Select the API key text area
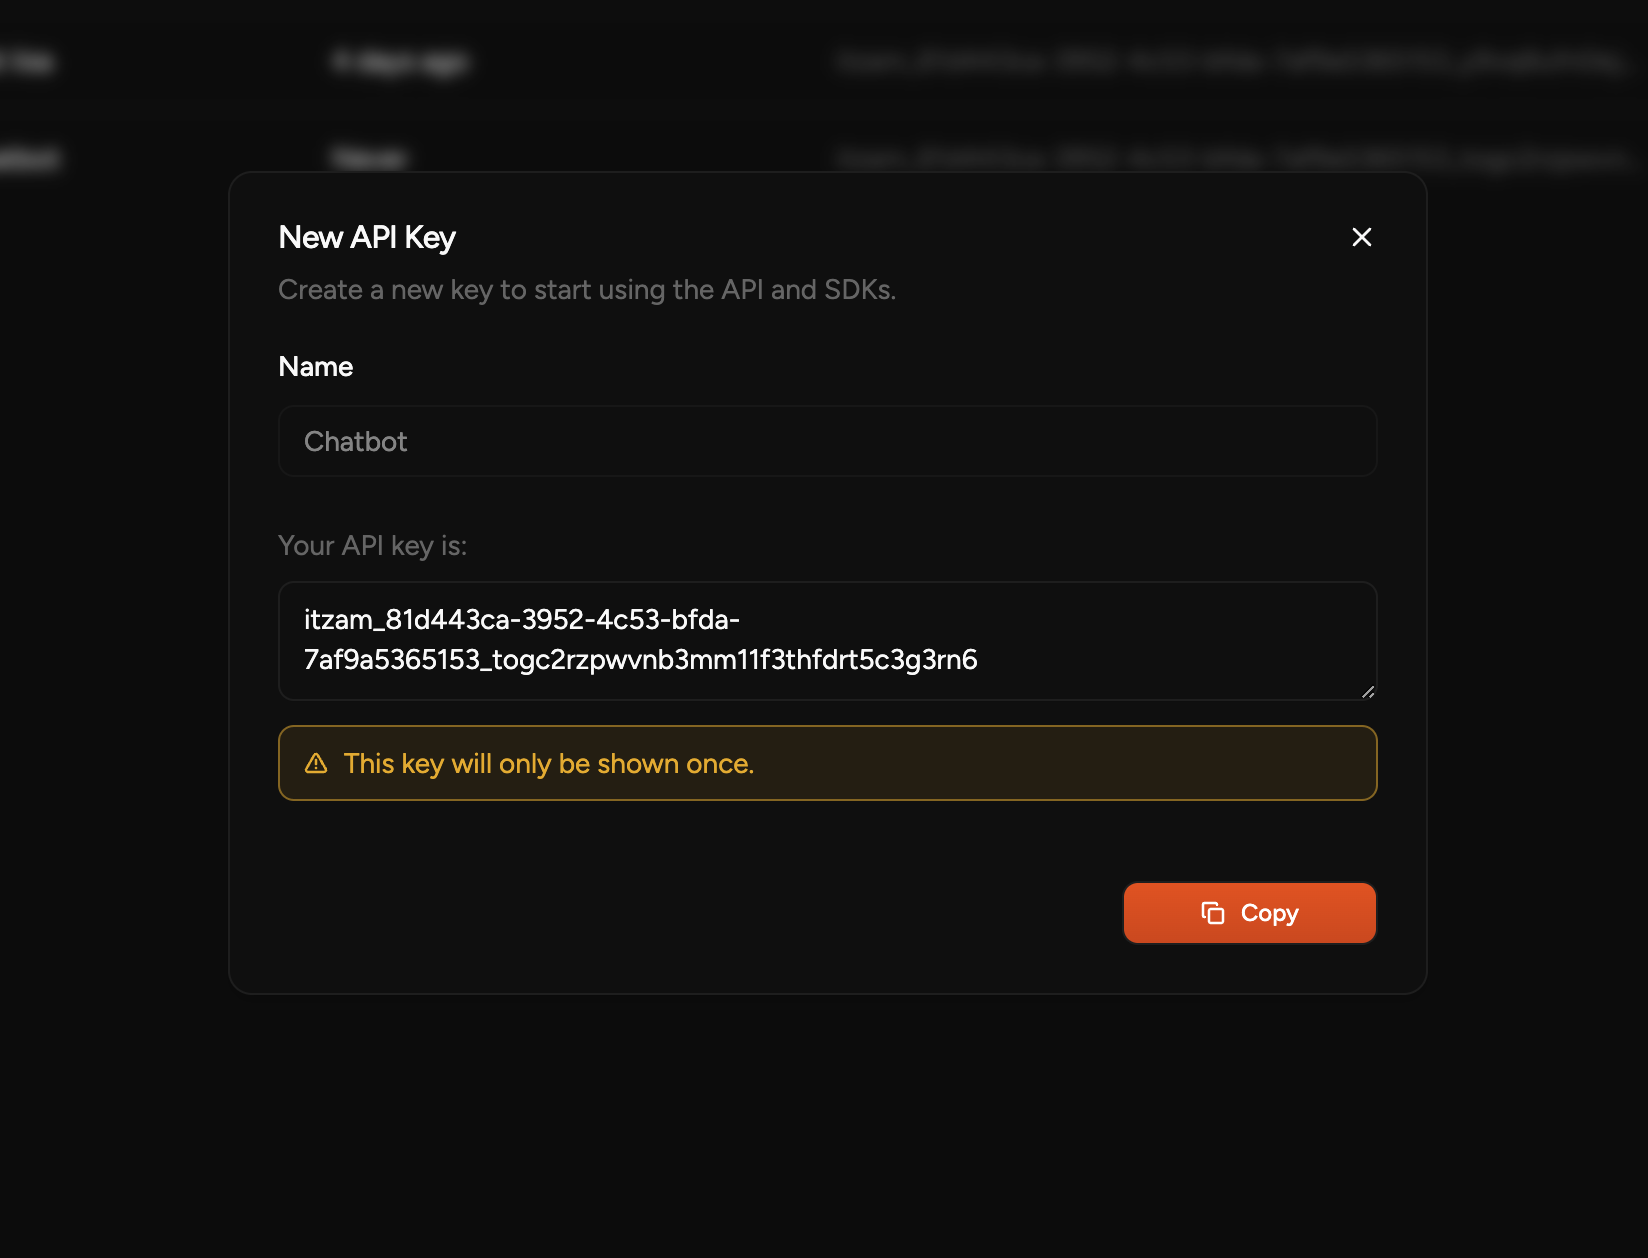Screen dimensions: 1648x1258 coord(827,641)
